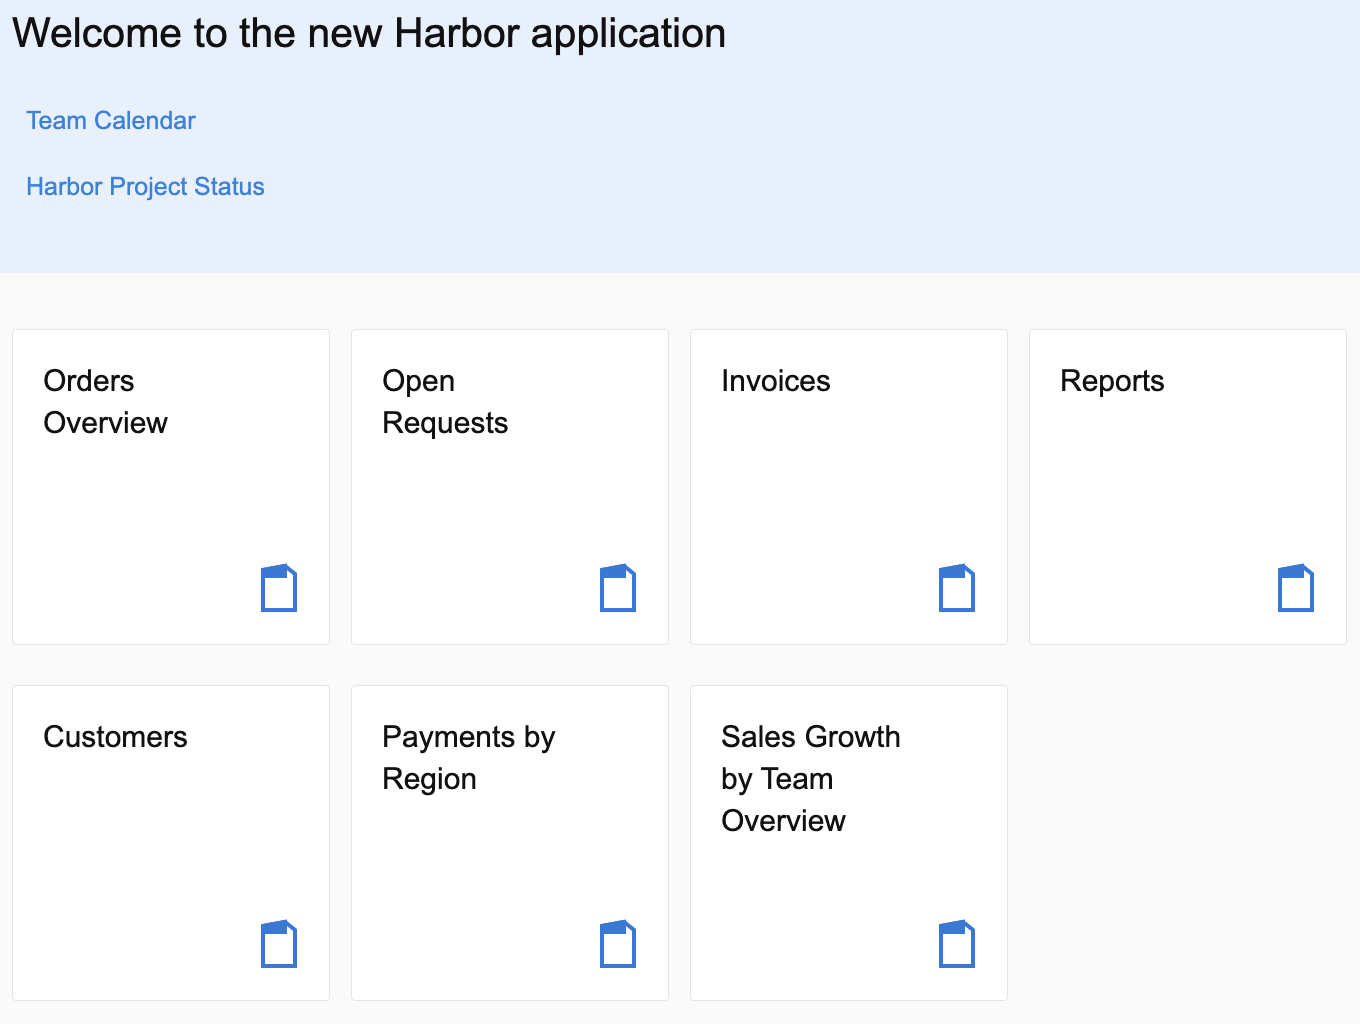The image size is (1360, 1024).
Task: Click the document icon on Open Requests card
Action: click(x=618, y=588)
